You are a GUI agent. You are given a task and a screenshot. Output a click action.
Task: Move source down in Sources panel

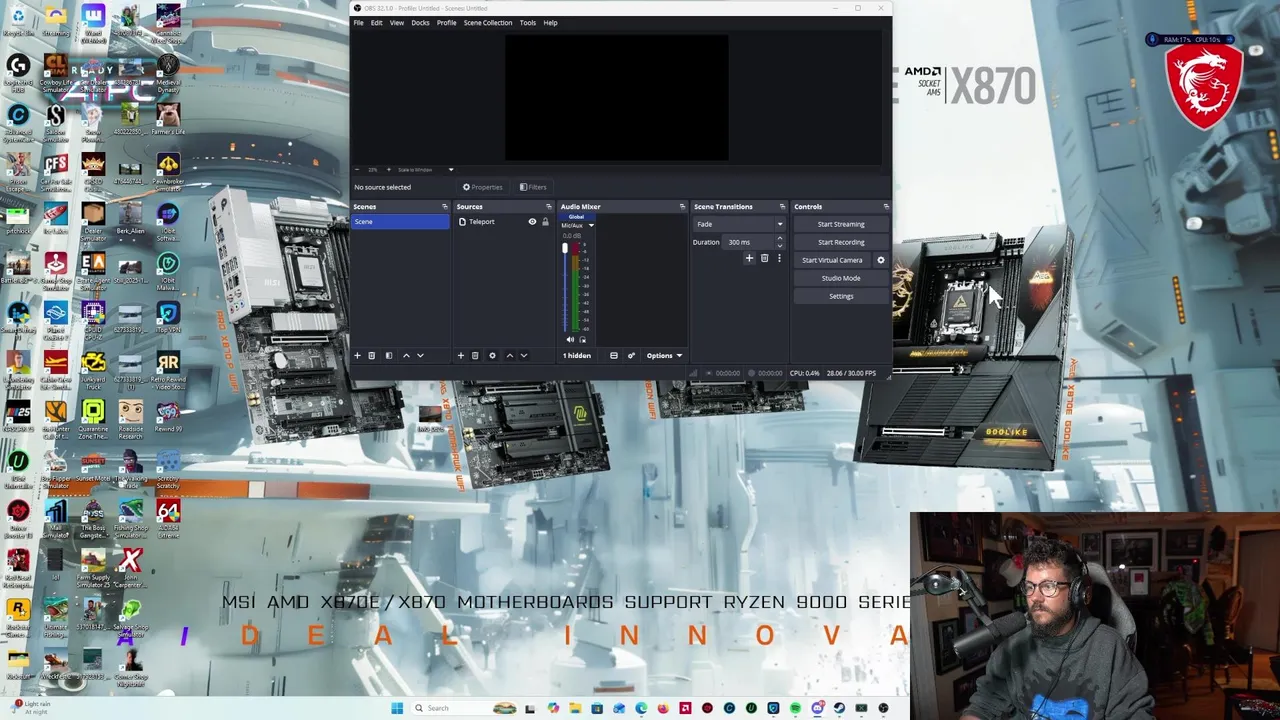(x=523, y=355)
